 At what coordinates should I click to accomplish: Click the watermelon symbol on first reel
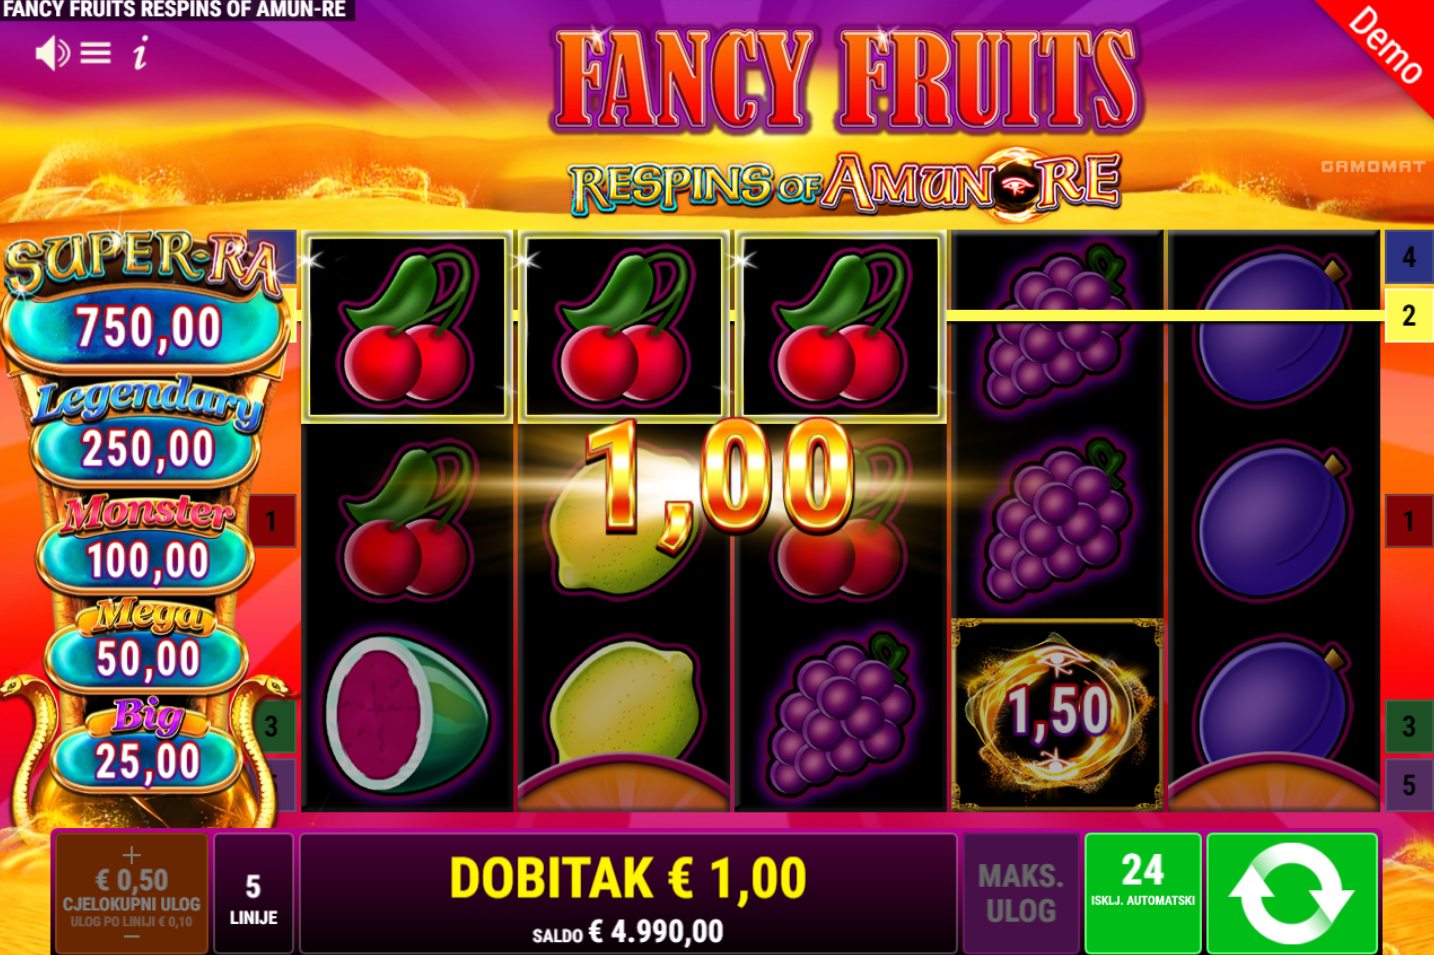pyautogui.click(x=406, y=714)
